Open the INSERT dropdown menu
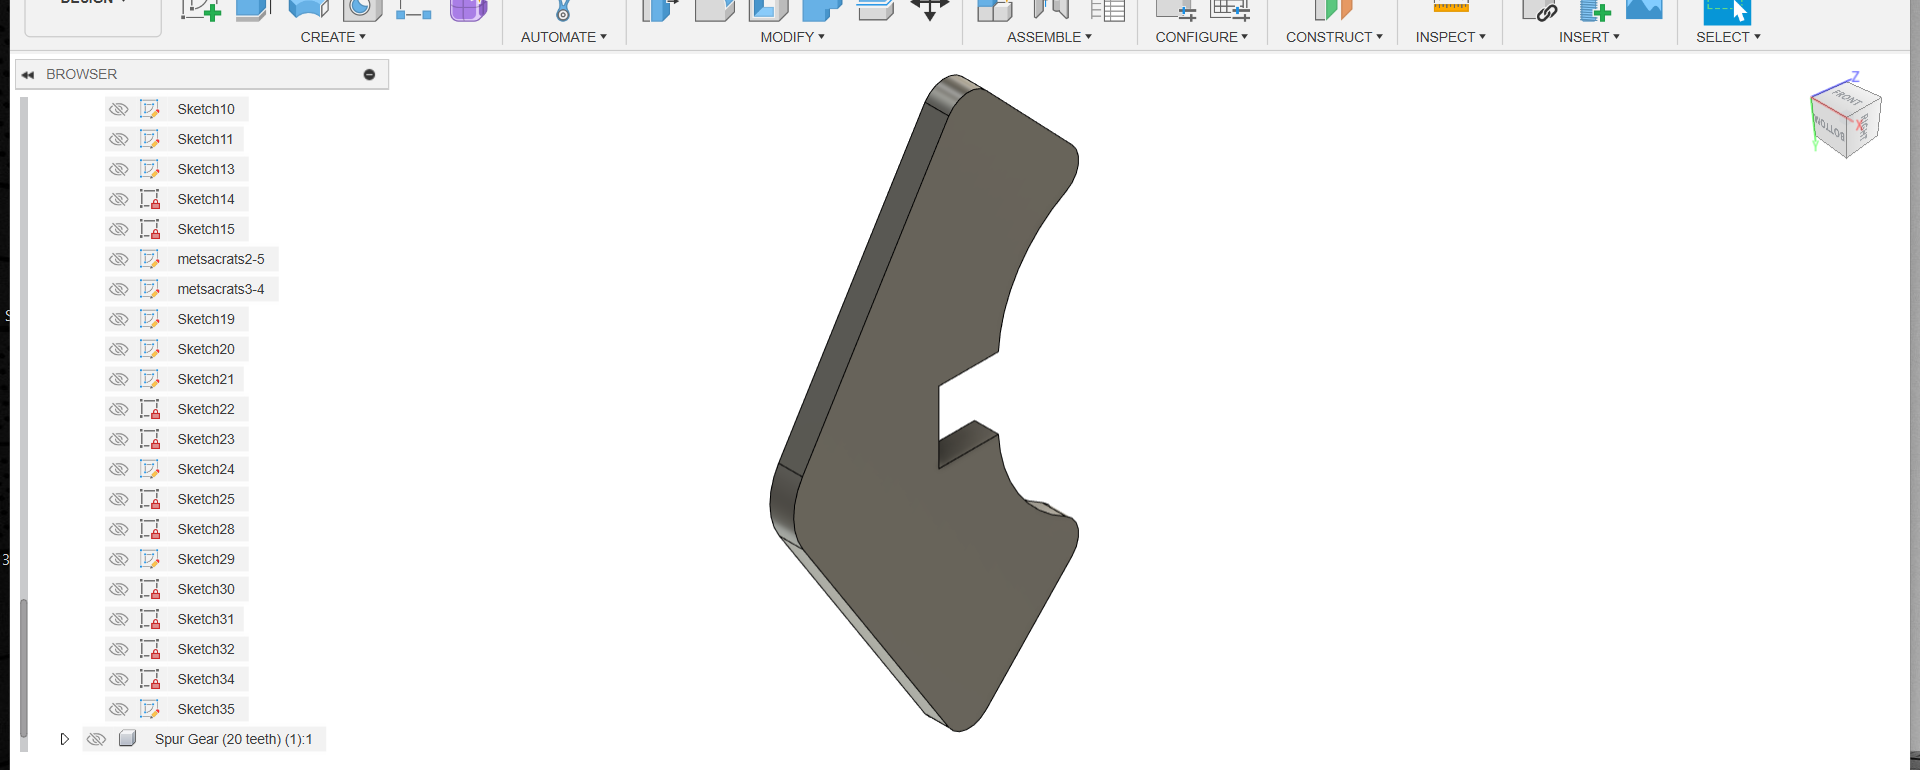The width and height of the screenshot is (1920, 770). [1589, 37]
